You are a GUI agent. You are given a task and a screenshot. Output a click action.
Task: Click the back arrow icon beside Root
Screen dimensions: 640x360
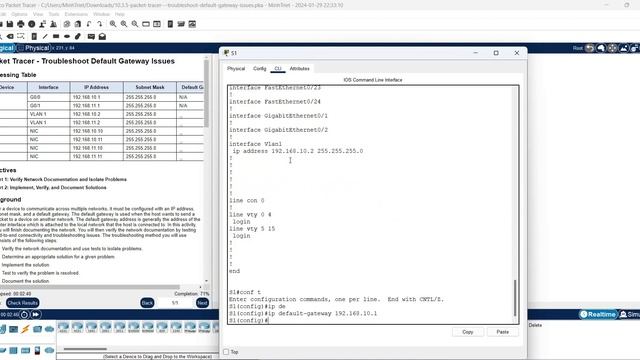[x=590, y=48]
